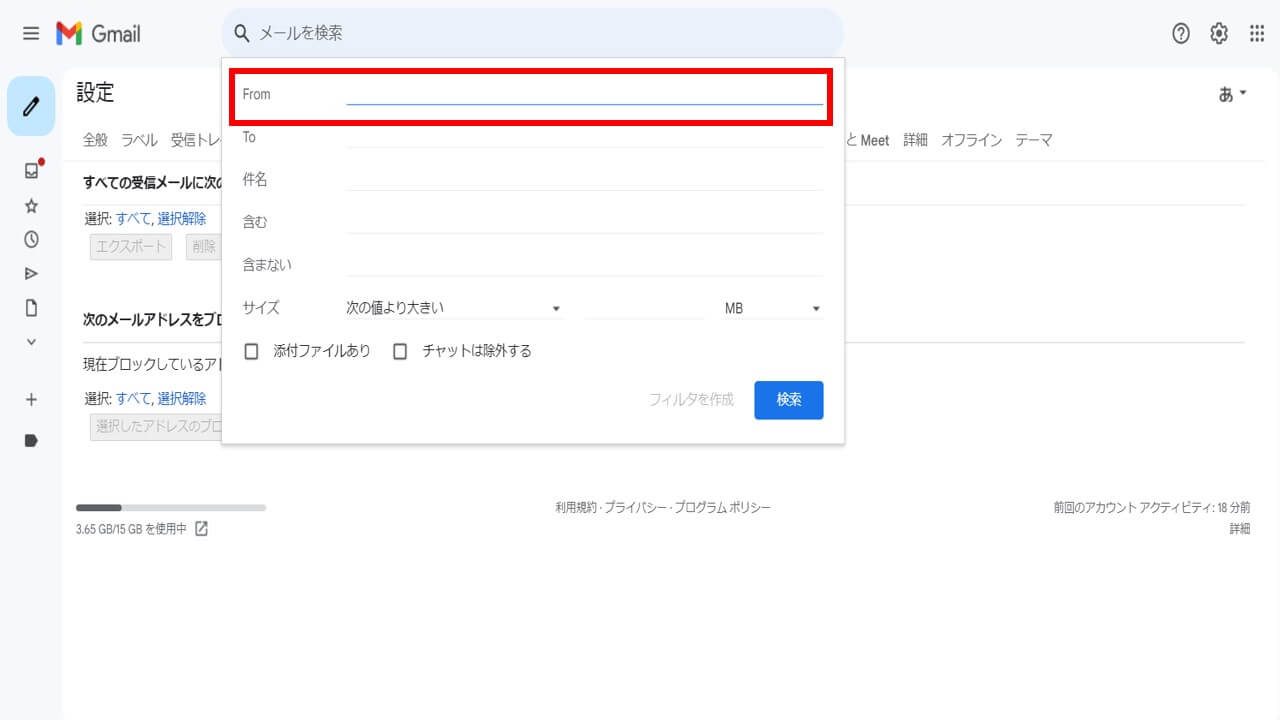Viewport: 1280px width, 720px height.
Task: Click the フィルタを作成 link
Action: pos(691,400)
